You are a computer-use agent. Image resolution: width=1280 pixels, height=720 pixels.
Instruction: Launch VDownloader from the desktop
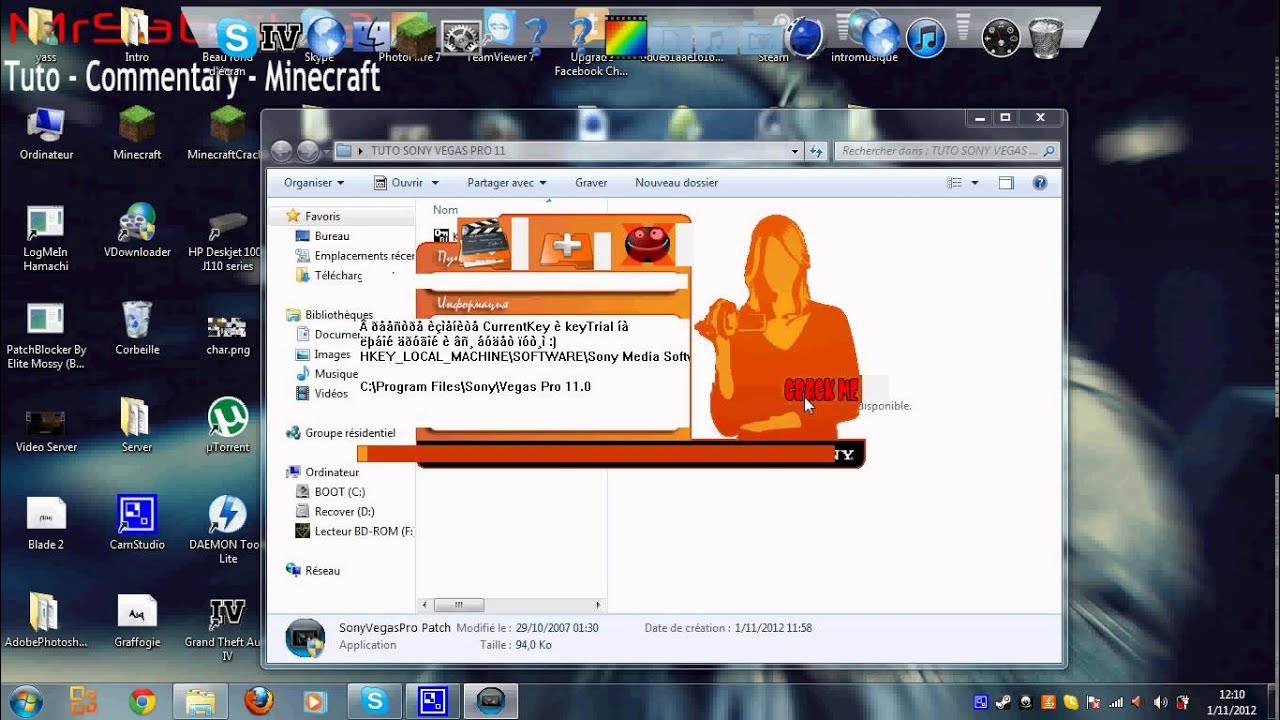coord(137,231)
